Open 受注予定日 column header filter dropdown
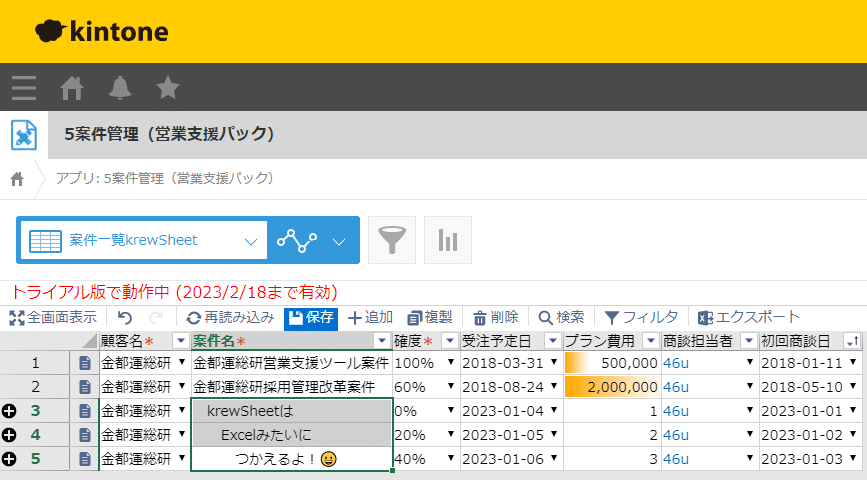 point(552,341)
